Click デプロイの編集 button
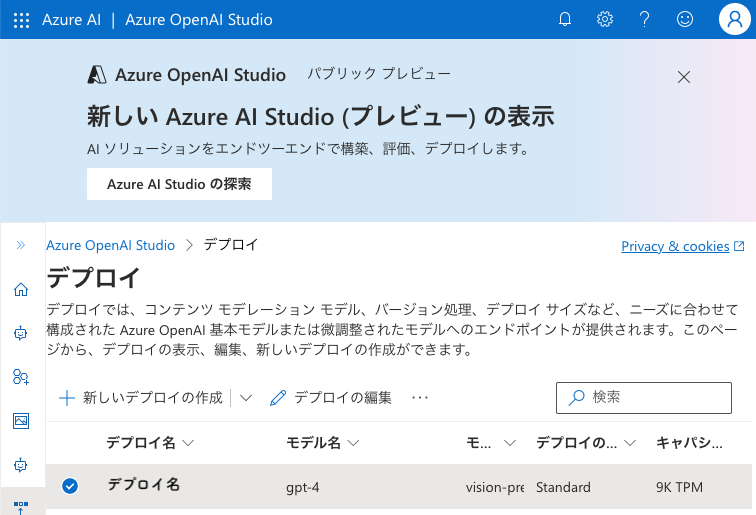756x515 pixels. pos(331,397)
